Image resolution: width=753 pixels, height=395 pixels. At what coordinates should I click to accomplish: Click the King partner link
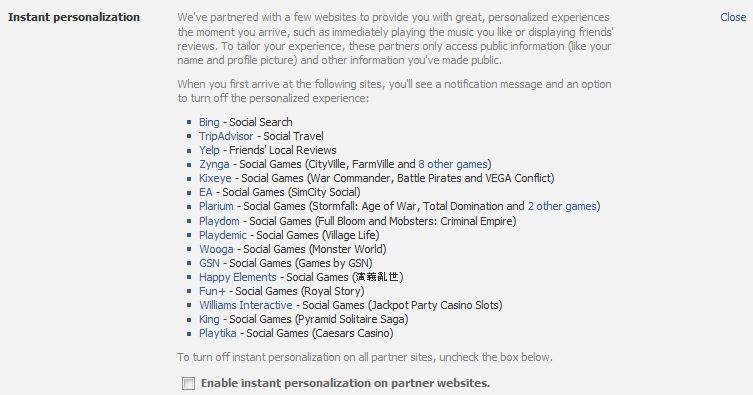pyautogui.click(x=209, y=319)
